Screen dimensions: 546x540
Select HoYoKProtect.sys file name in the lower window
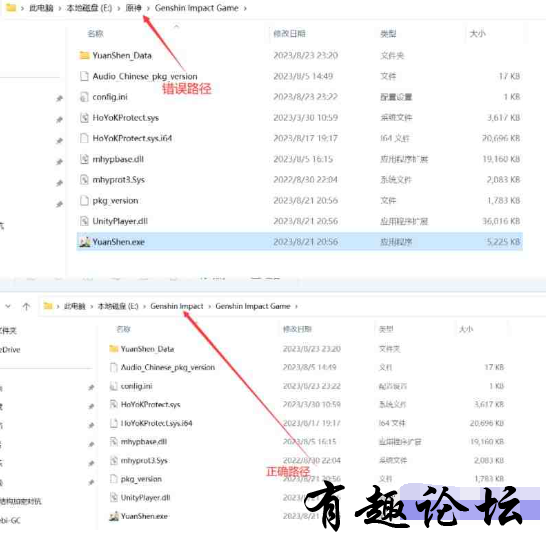(150, 405)
